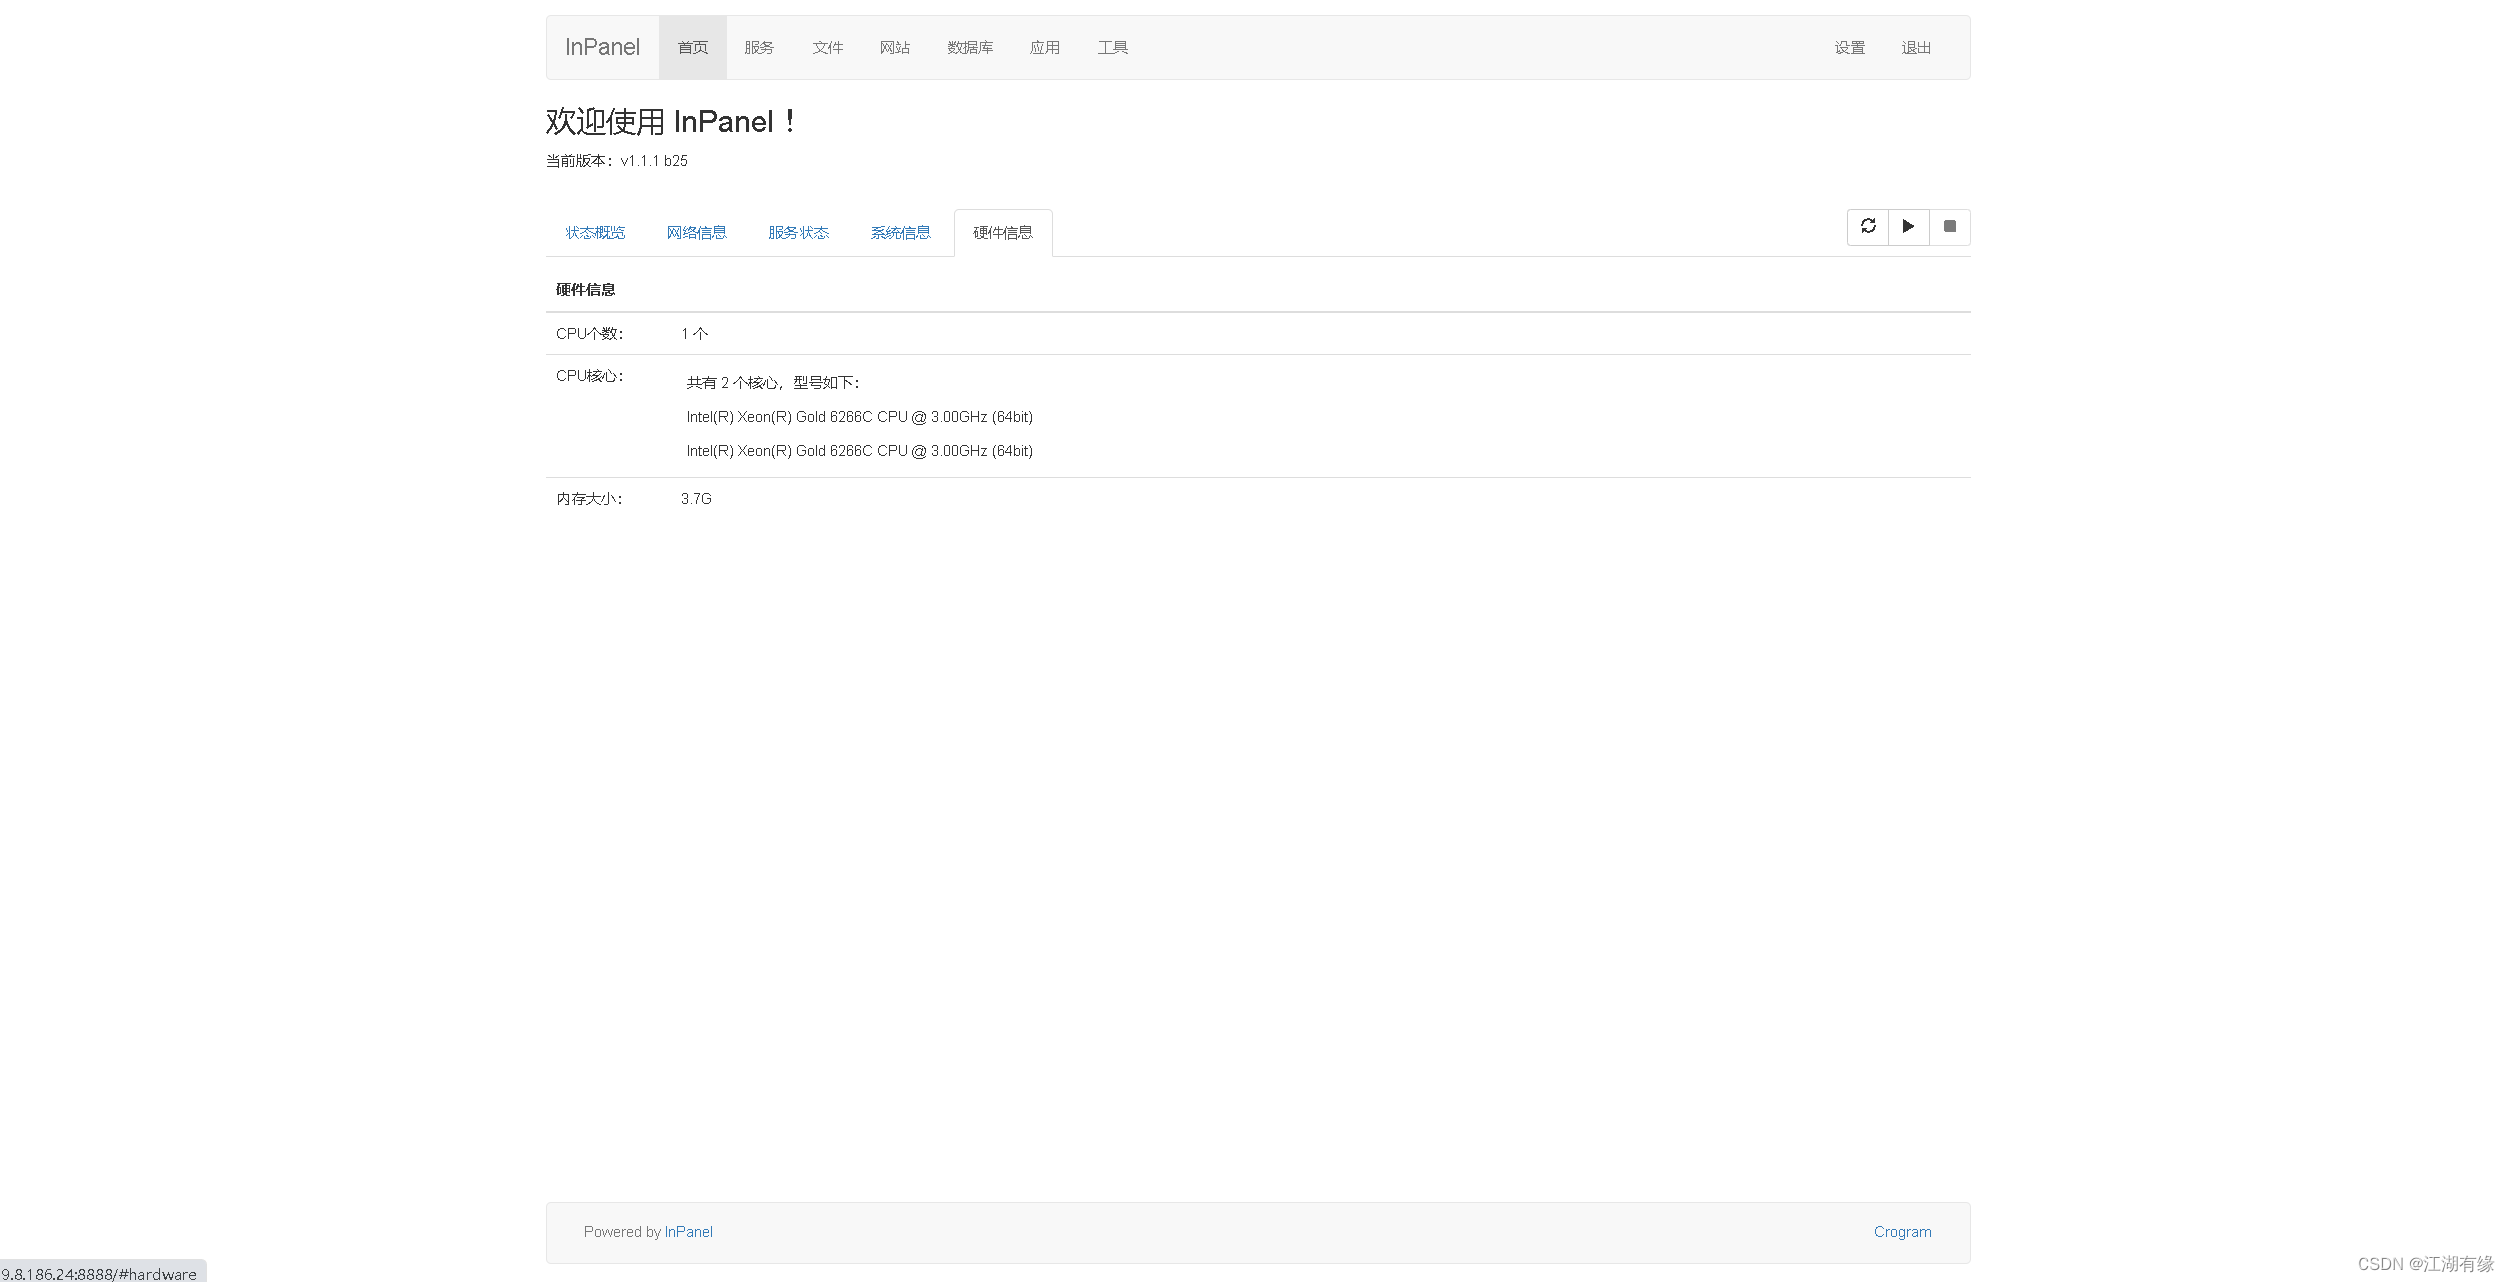This screenshot has width=2510, height=1282.
Task: Click the 欢迎使用 InPanel heading
Action: coord(671,122)
